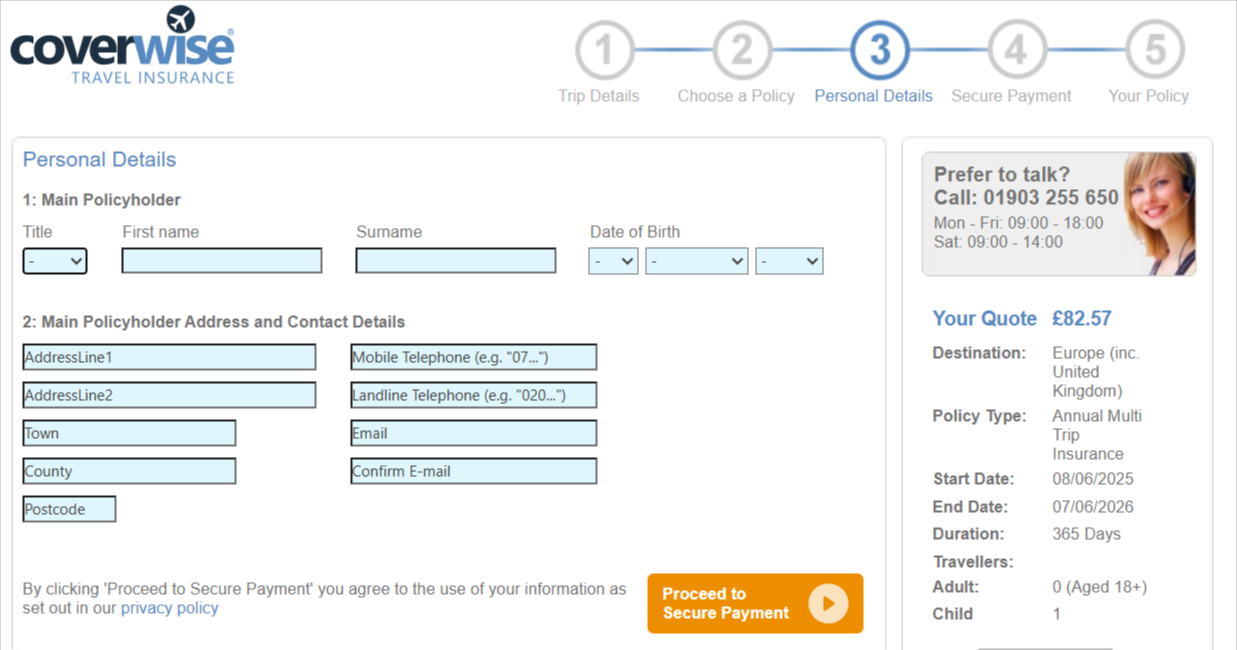Click the Landline Telephone field
Image resolution: width=1237 pixels, height=650 pixels.
point(474,395)
